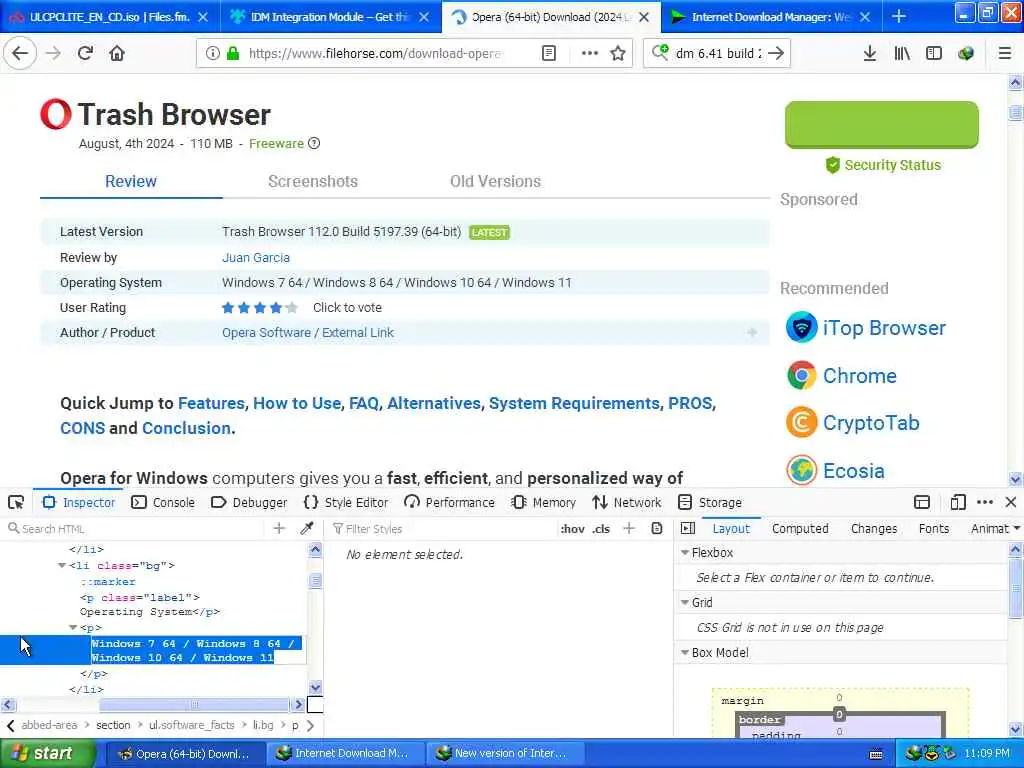Toggle the sidebar icon in toolbar
This screenshot has height=768, width=1024.
934,54
